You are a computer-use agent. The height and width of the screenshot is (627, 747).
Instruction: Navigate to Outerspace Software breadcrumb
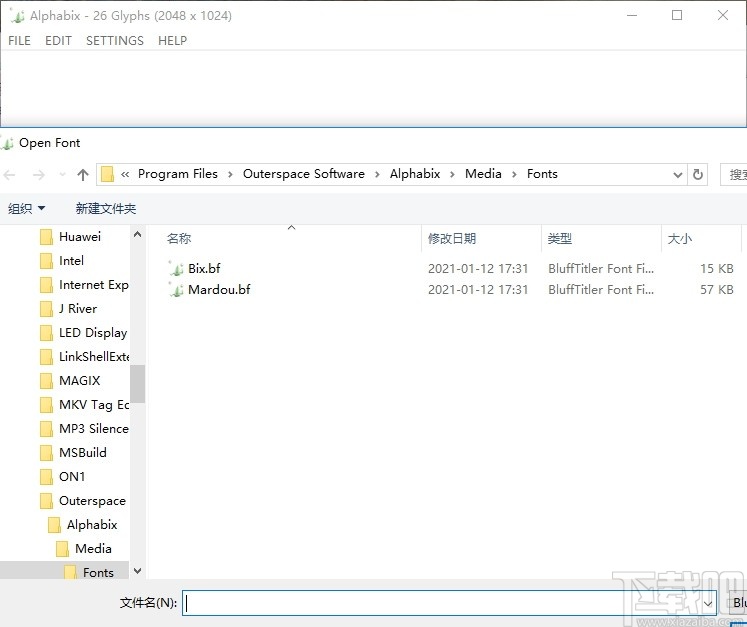pyautogui.click(x=304, y=174)
